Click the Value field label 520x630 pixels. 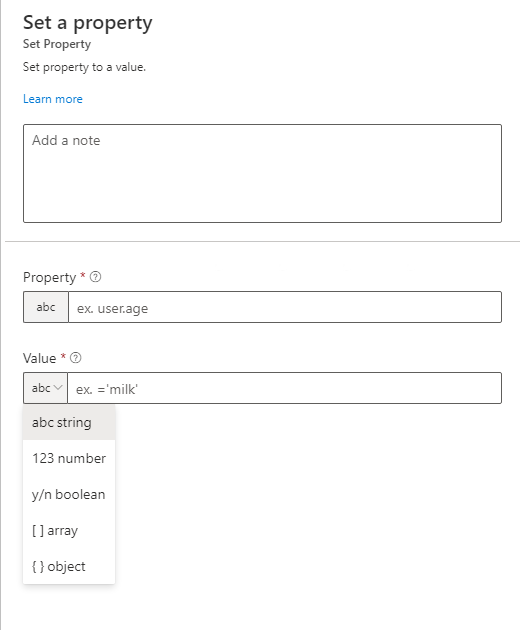coord(39,358)
